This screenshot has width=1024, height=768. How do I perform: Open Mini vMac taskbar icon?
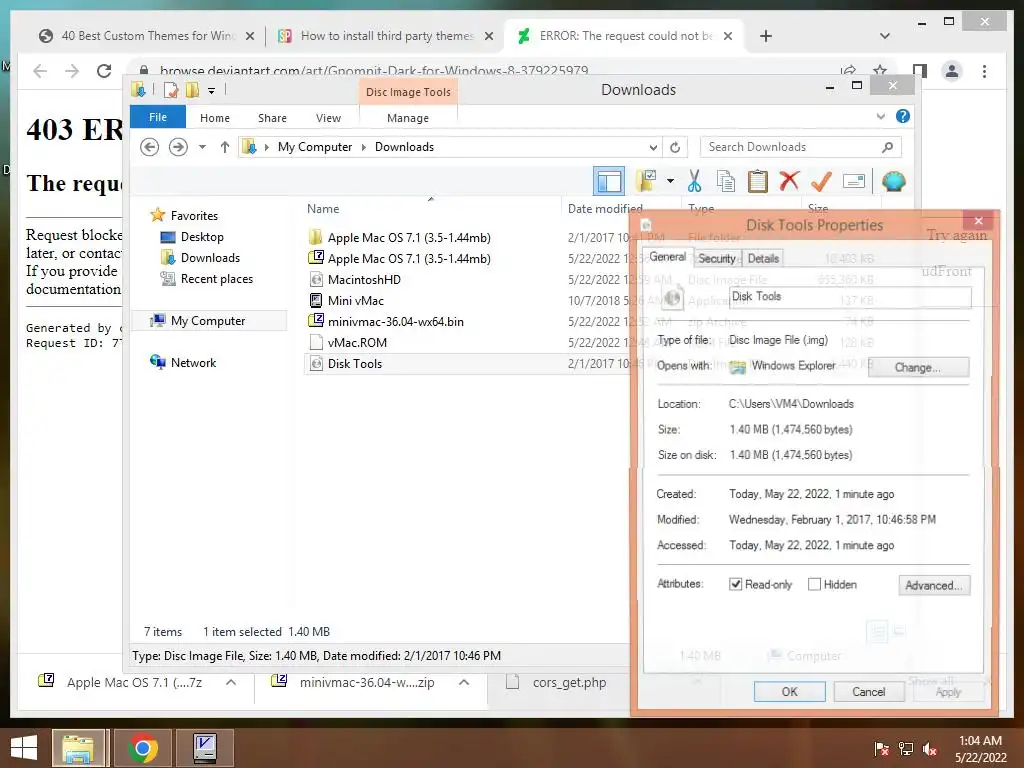[204, 748]
